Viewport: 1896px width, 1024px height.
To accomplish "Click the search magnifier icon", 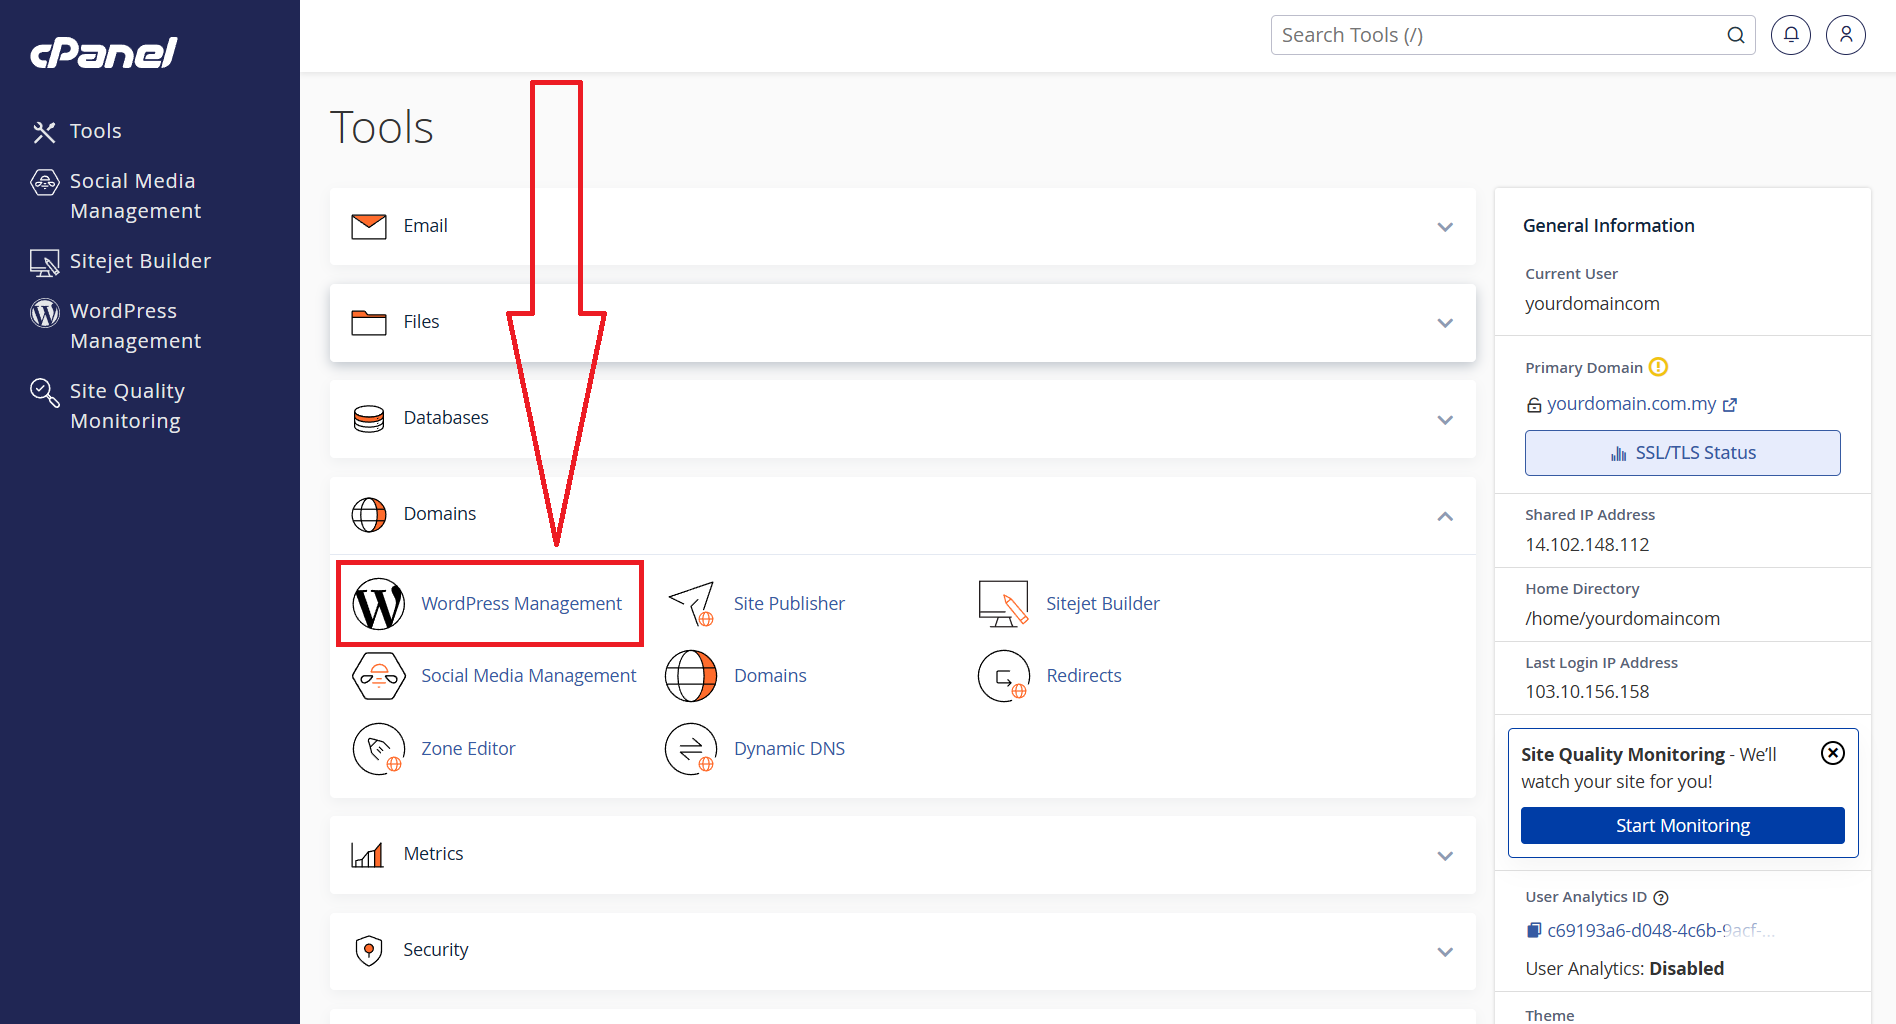I will 1736,35.
